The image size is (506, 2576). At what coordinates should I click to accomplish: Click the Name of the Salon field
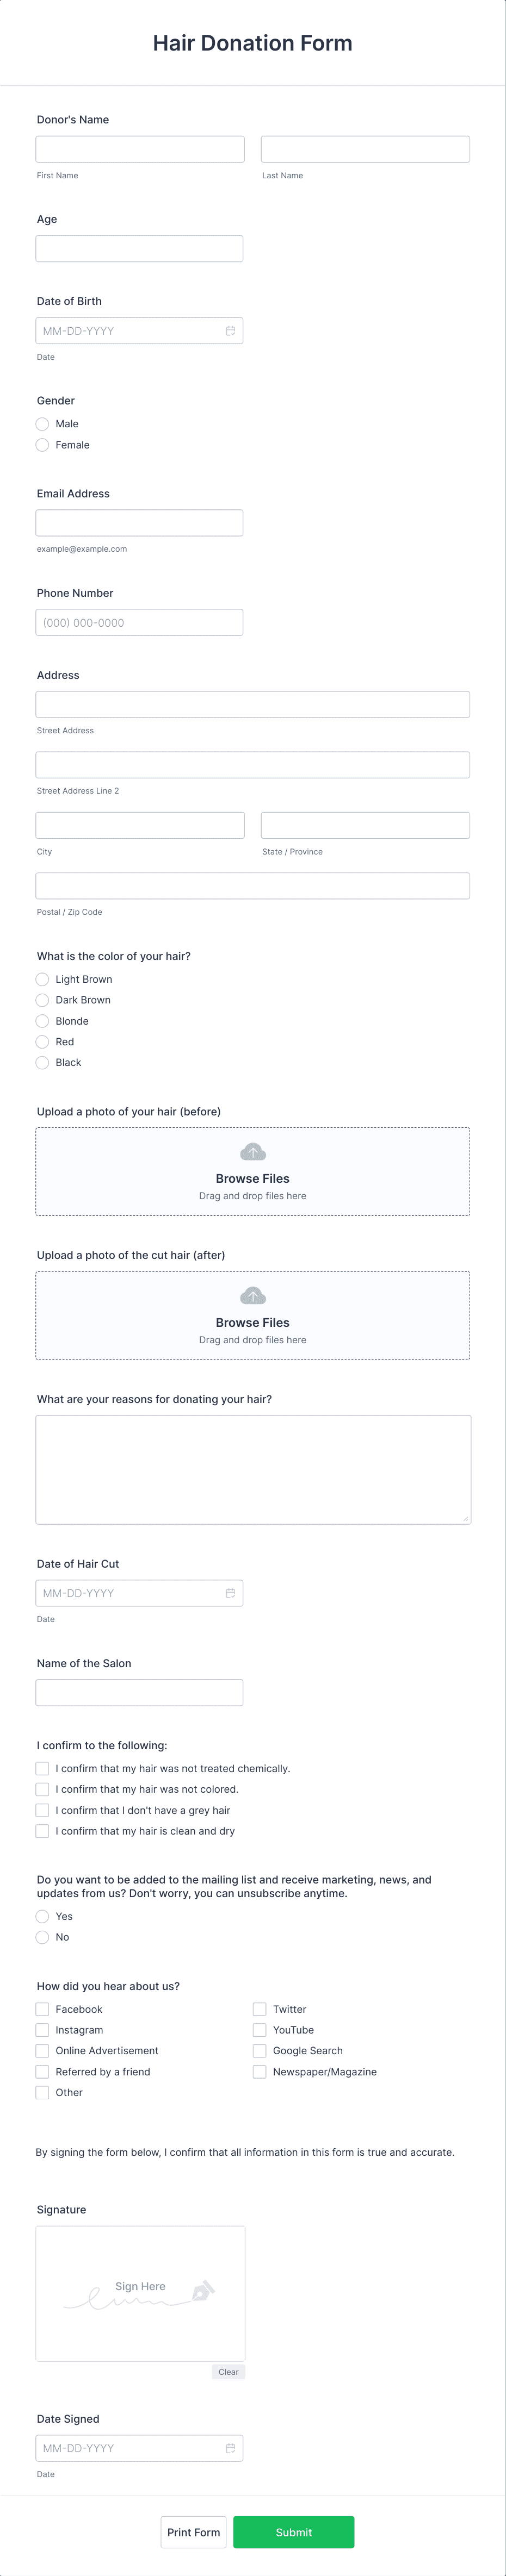[x=139, y=1692]
